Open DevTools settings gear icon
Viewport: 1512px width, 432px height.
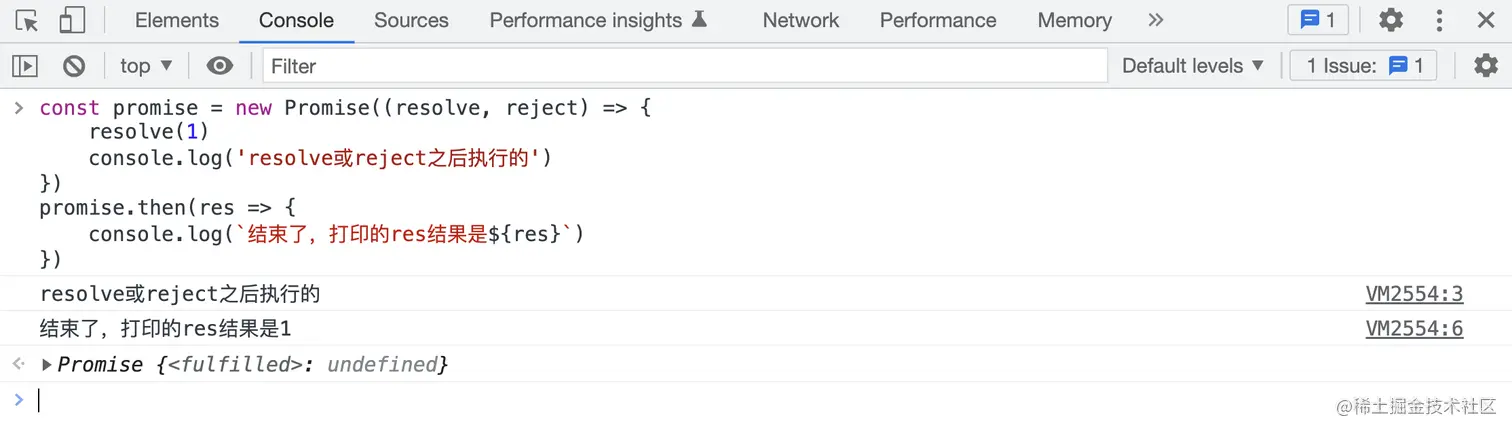click(x=1391, y=20)
